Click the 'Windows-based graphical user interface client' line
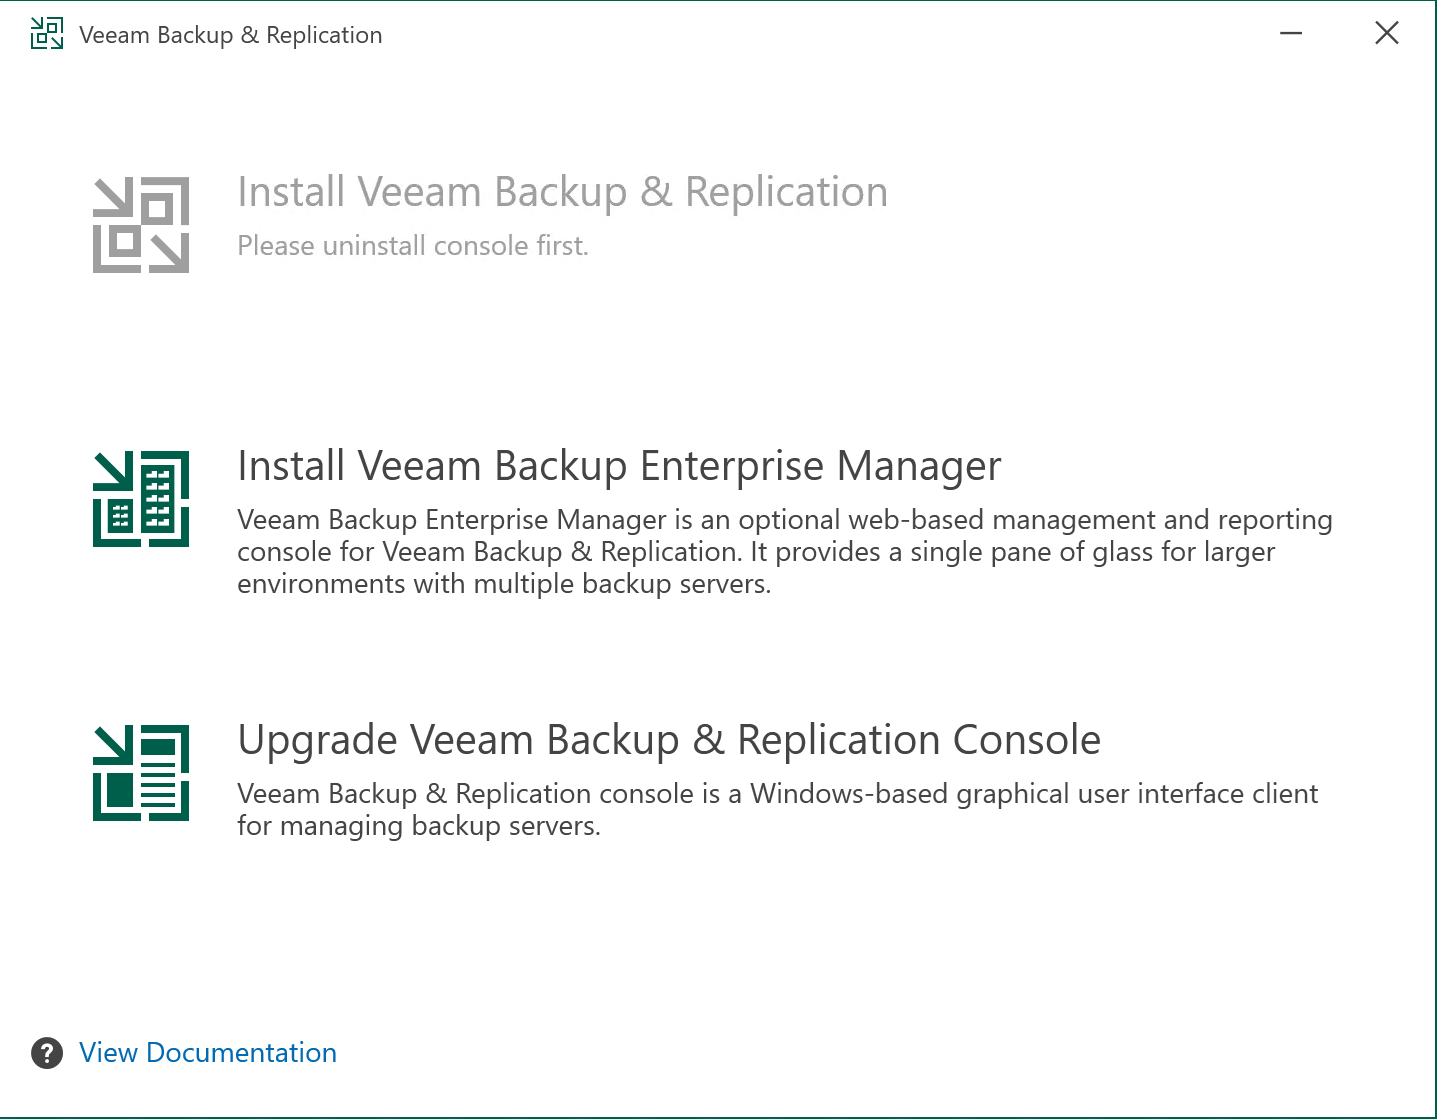This screenshot has height=1120, width=1437. (x=777, y=794)
